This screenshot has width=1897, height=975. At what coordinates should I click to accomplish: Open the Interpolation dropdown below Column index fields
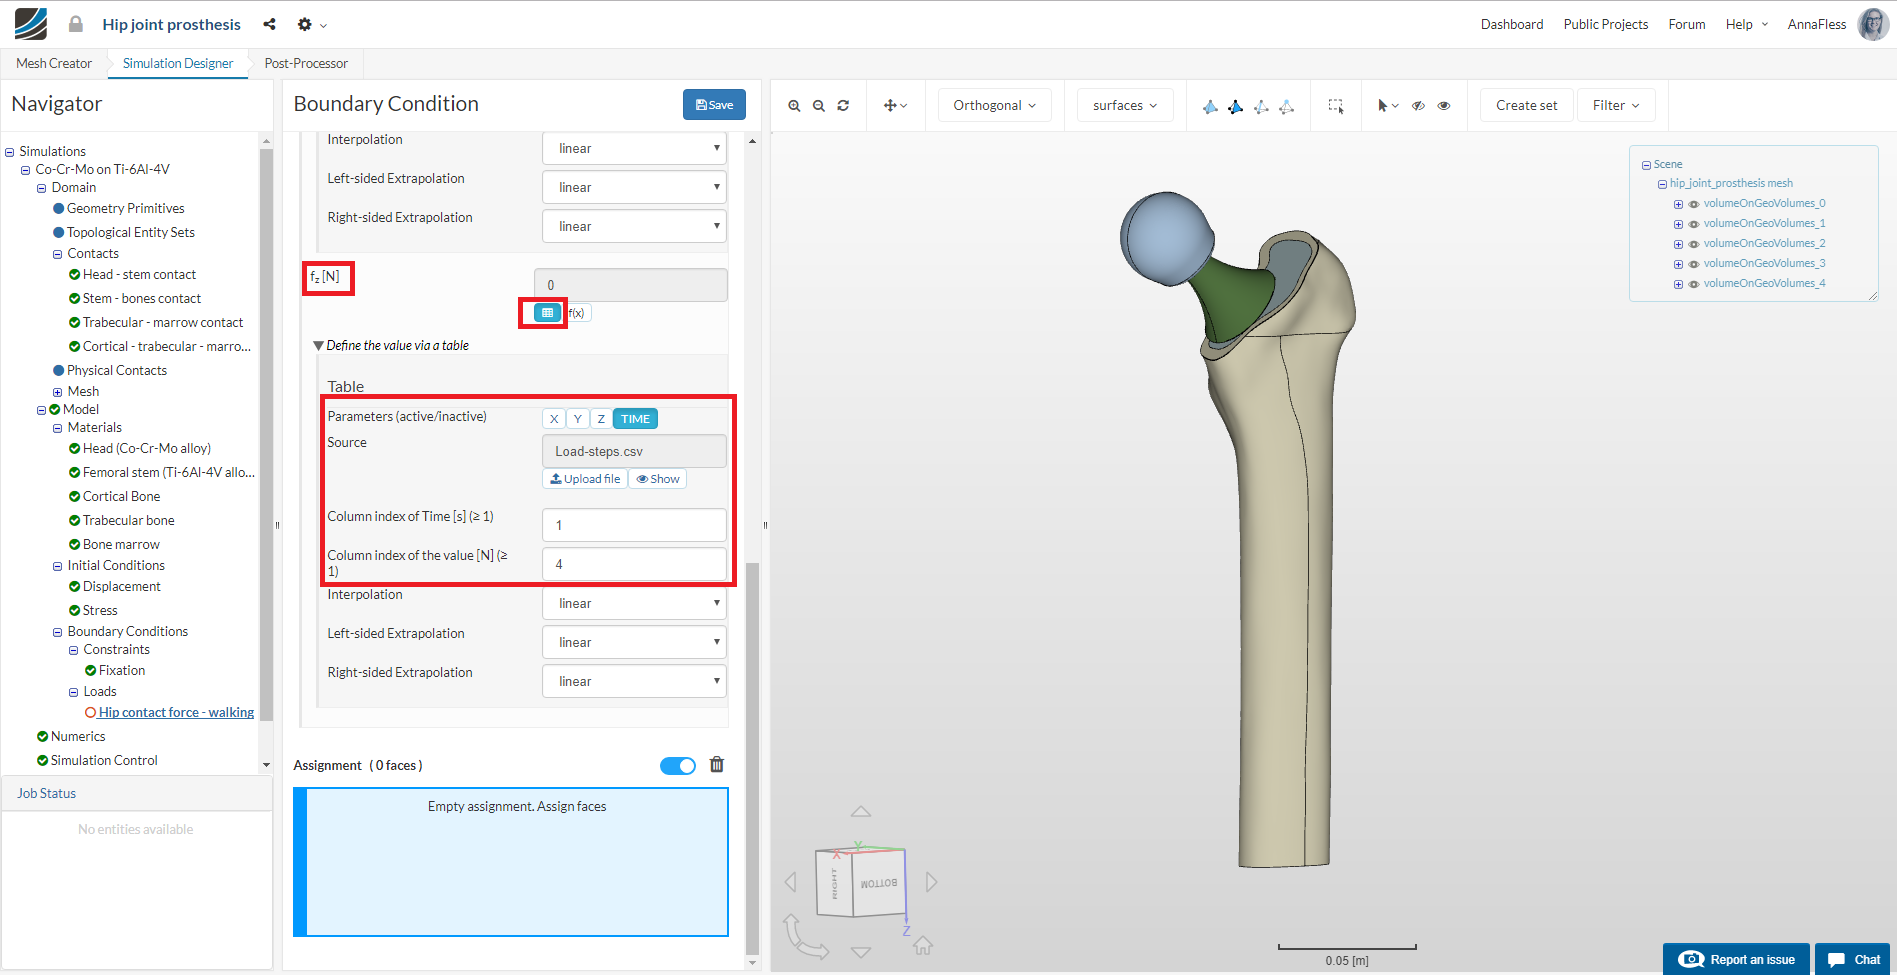[635, 603]
